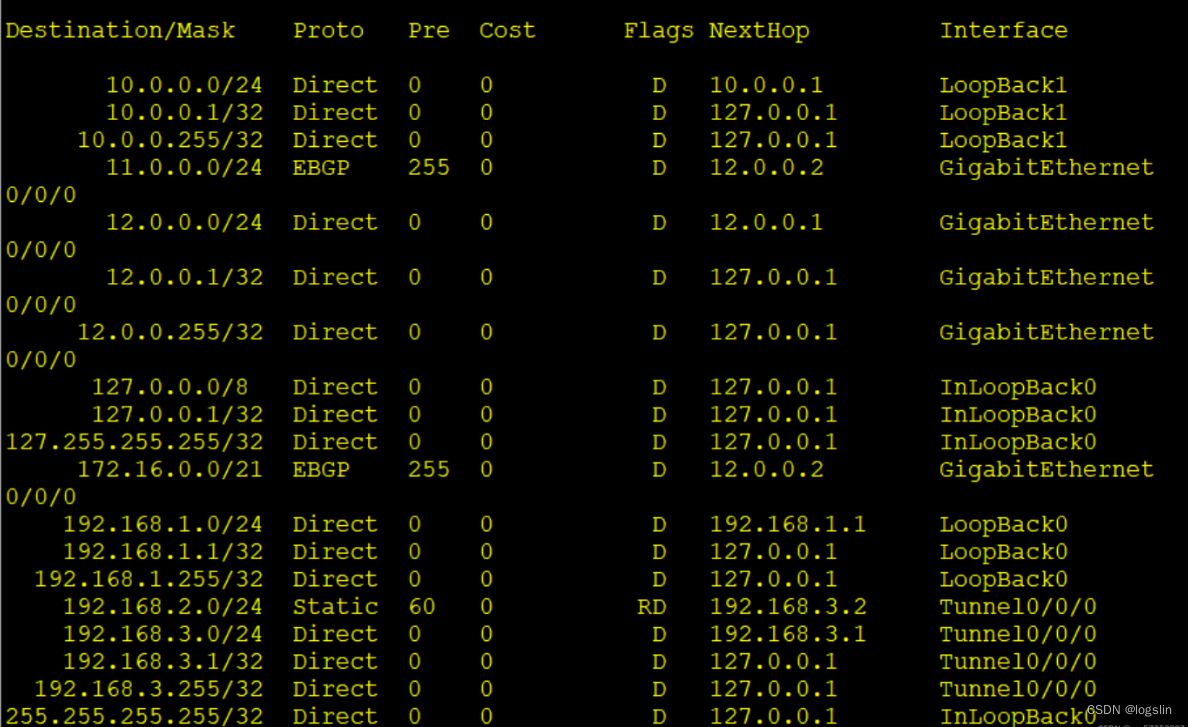
Task: Click Tunnel0/0/0 in 192.168.3.255/32 row
Action: (1018, 689)
